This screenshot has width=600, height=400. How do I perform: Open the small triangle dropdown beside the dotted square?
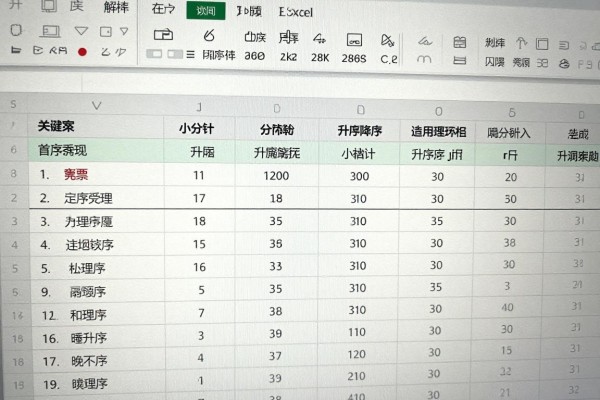click(x=124, y=31)
